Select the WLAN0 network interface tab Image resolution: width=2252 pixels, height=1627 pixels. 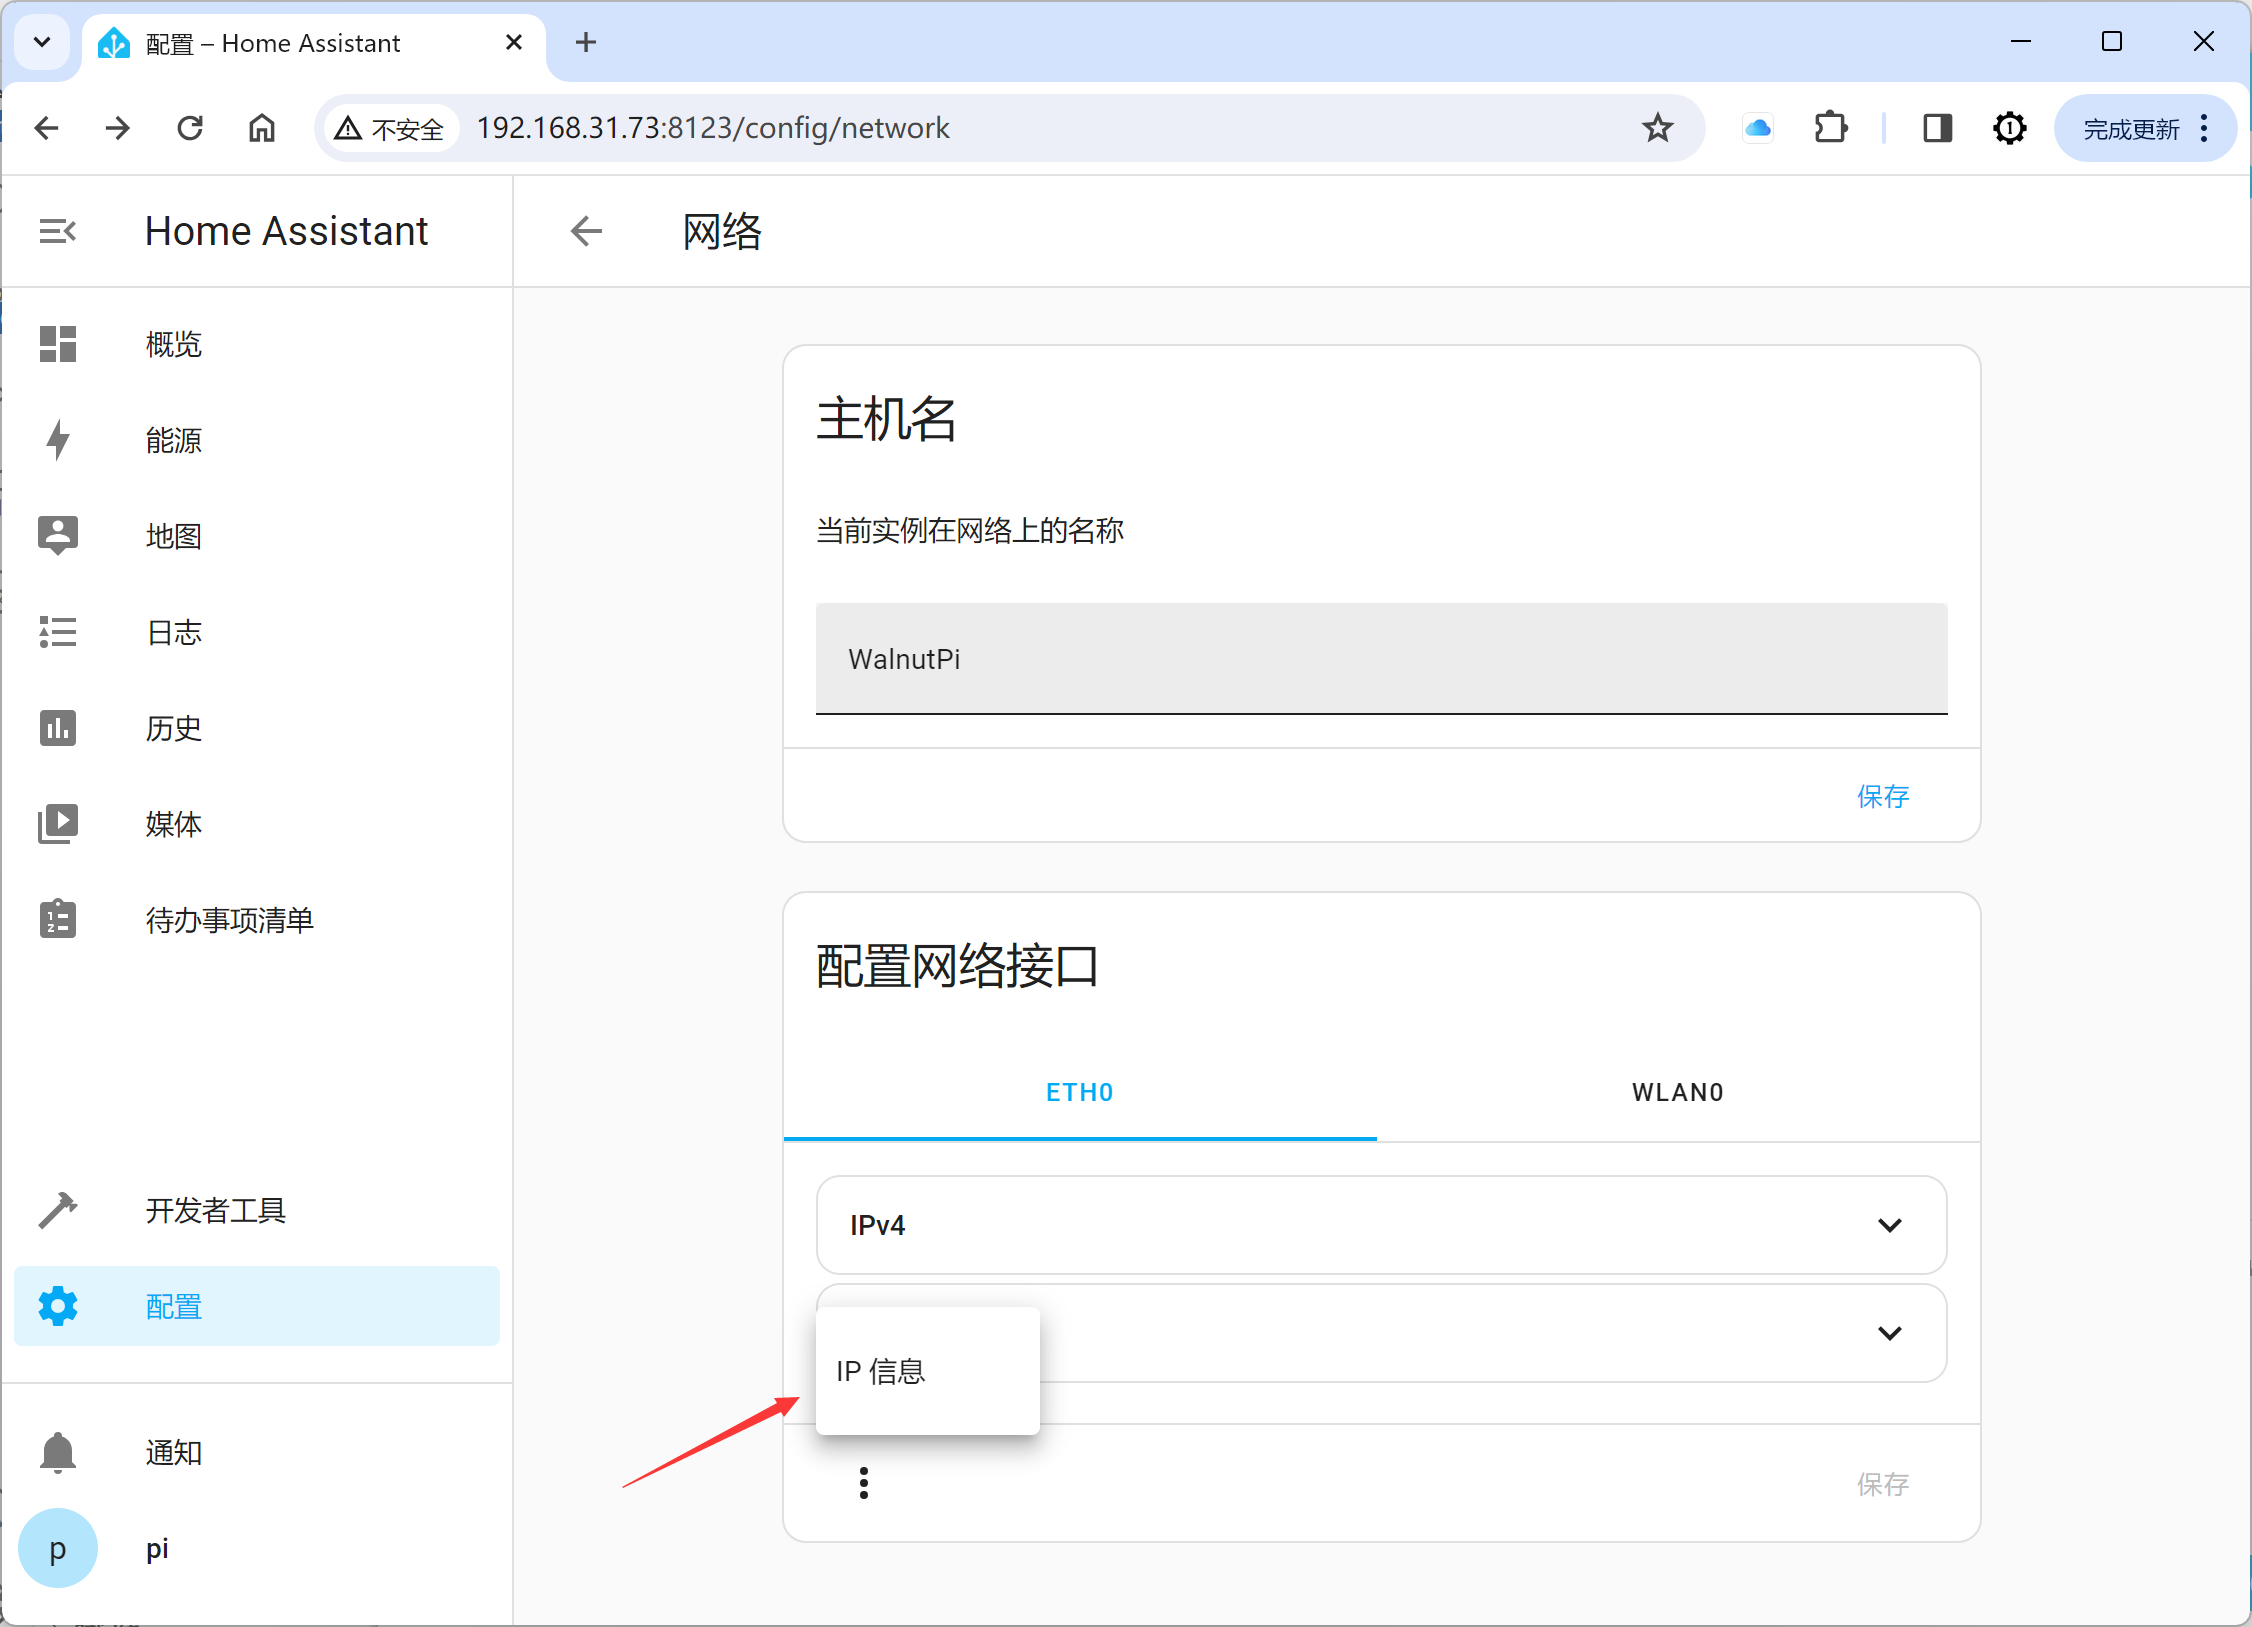pyautogui.click(x=1679, y=1092)
